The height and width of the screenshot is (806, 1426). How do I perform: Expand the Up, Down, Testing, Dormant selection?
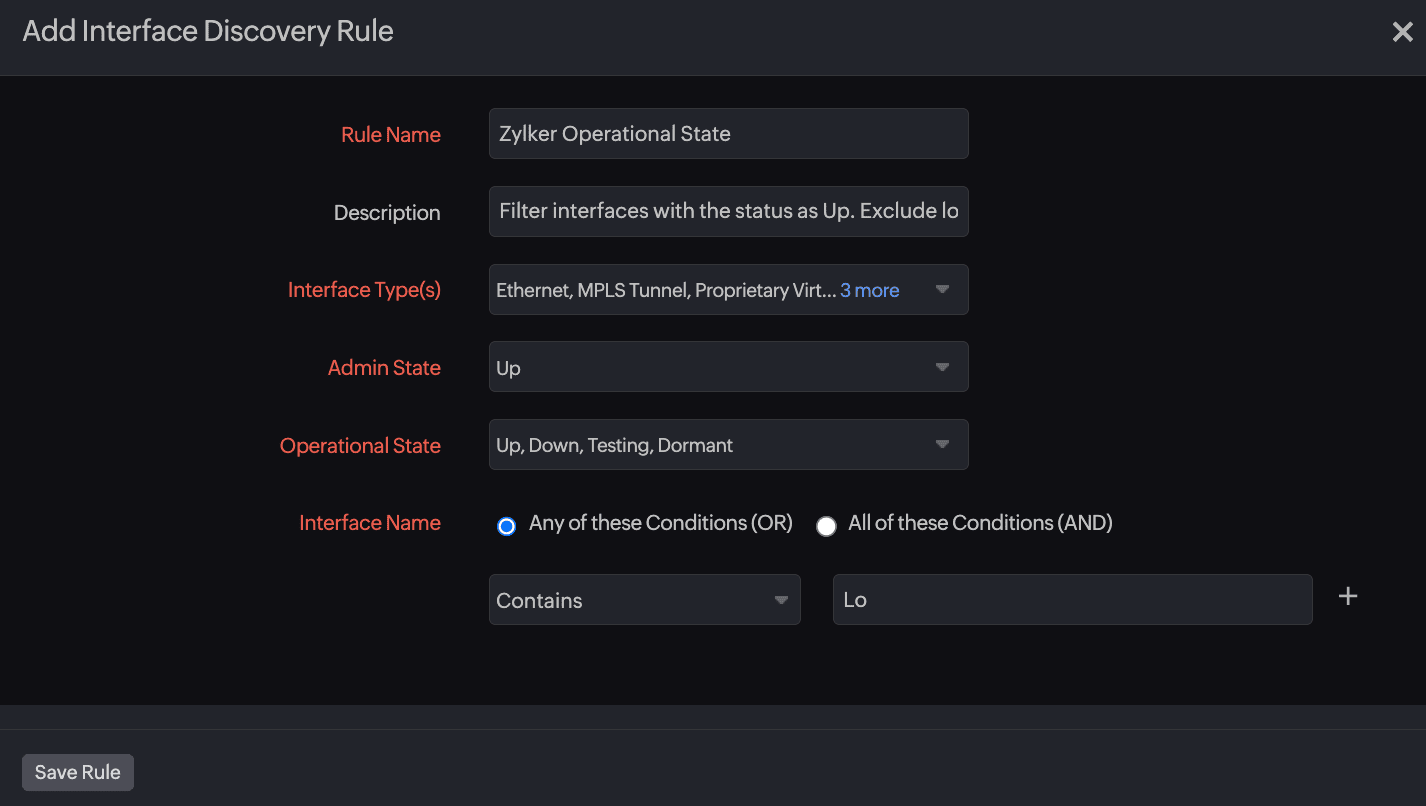(700, 445)
